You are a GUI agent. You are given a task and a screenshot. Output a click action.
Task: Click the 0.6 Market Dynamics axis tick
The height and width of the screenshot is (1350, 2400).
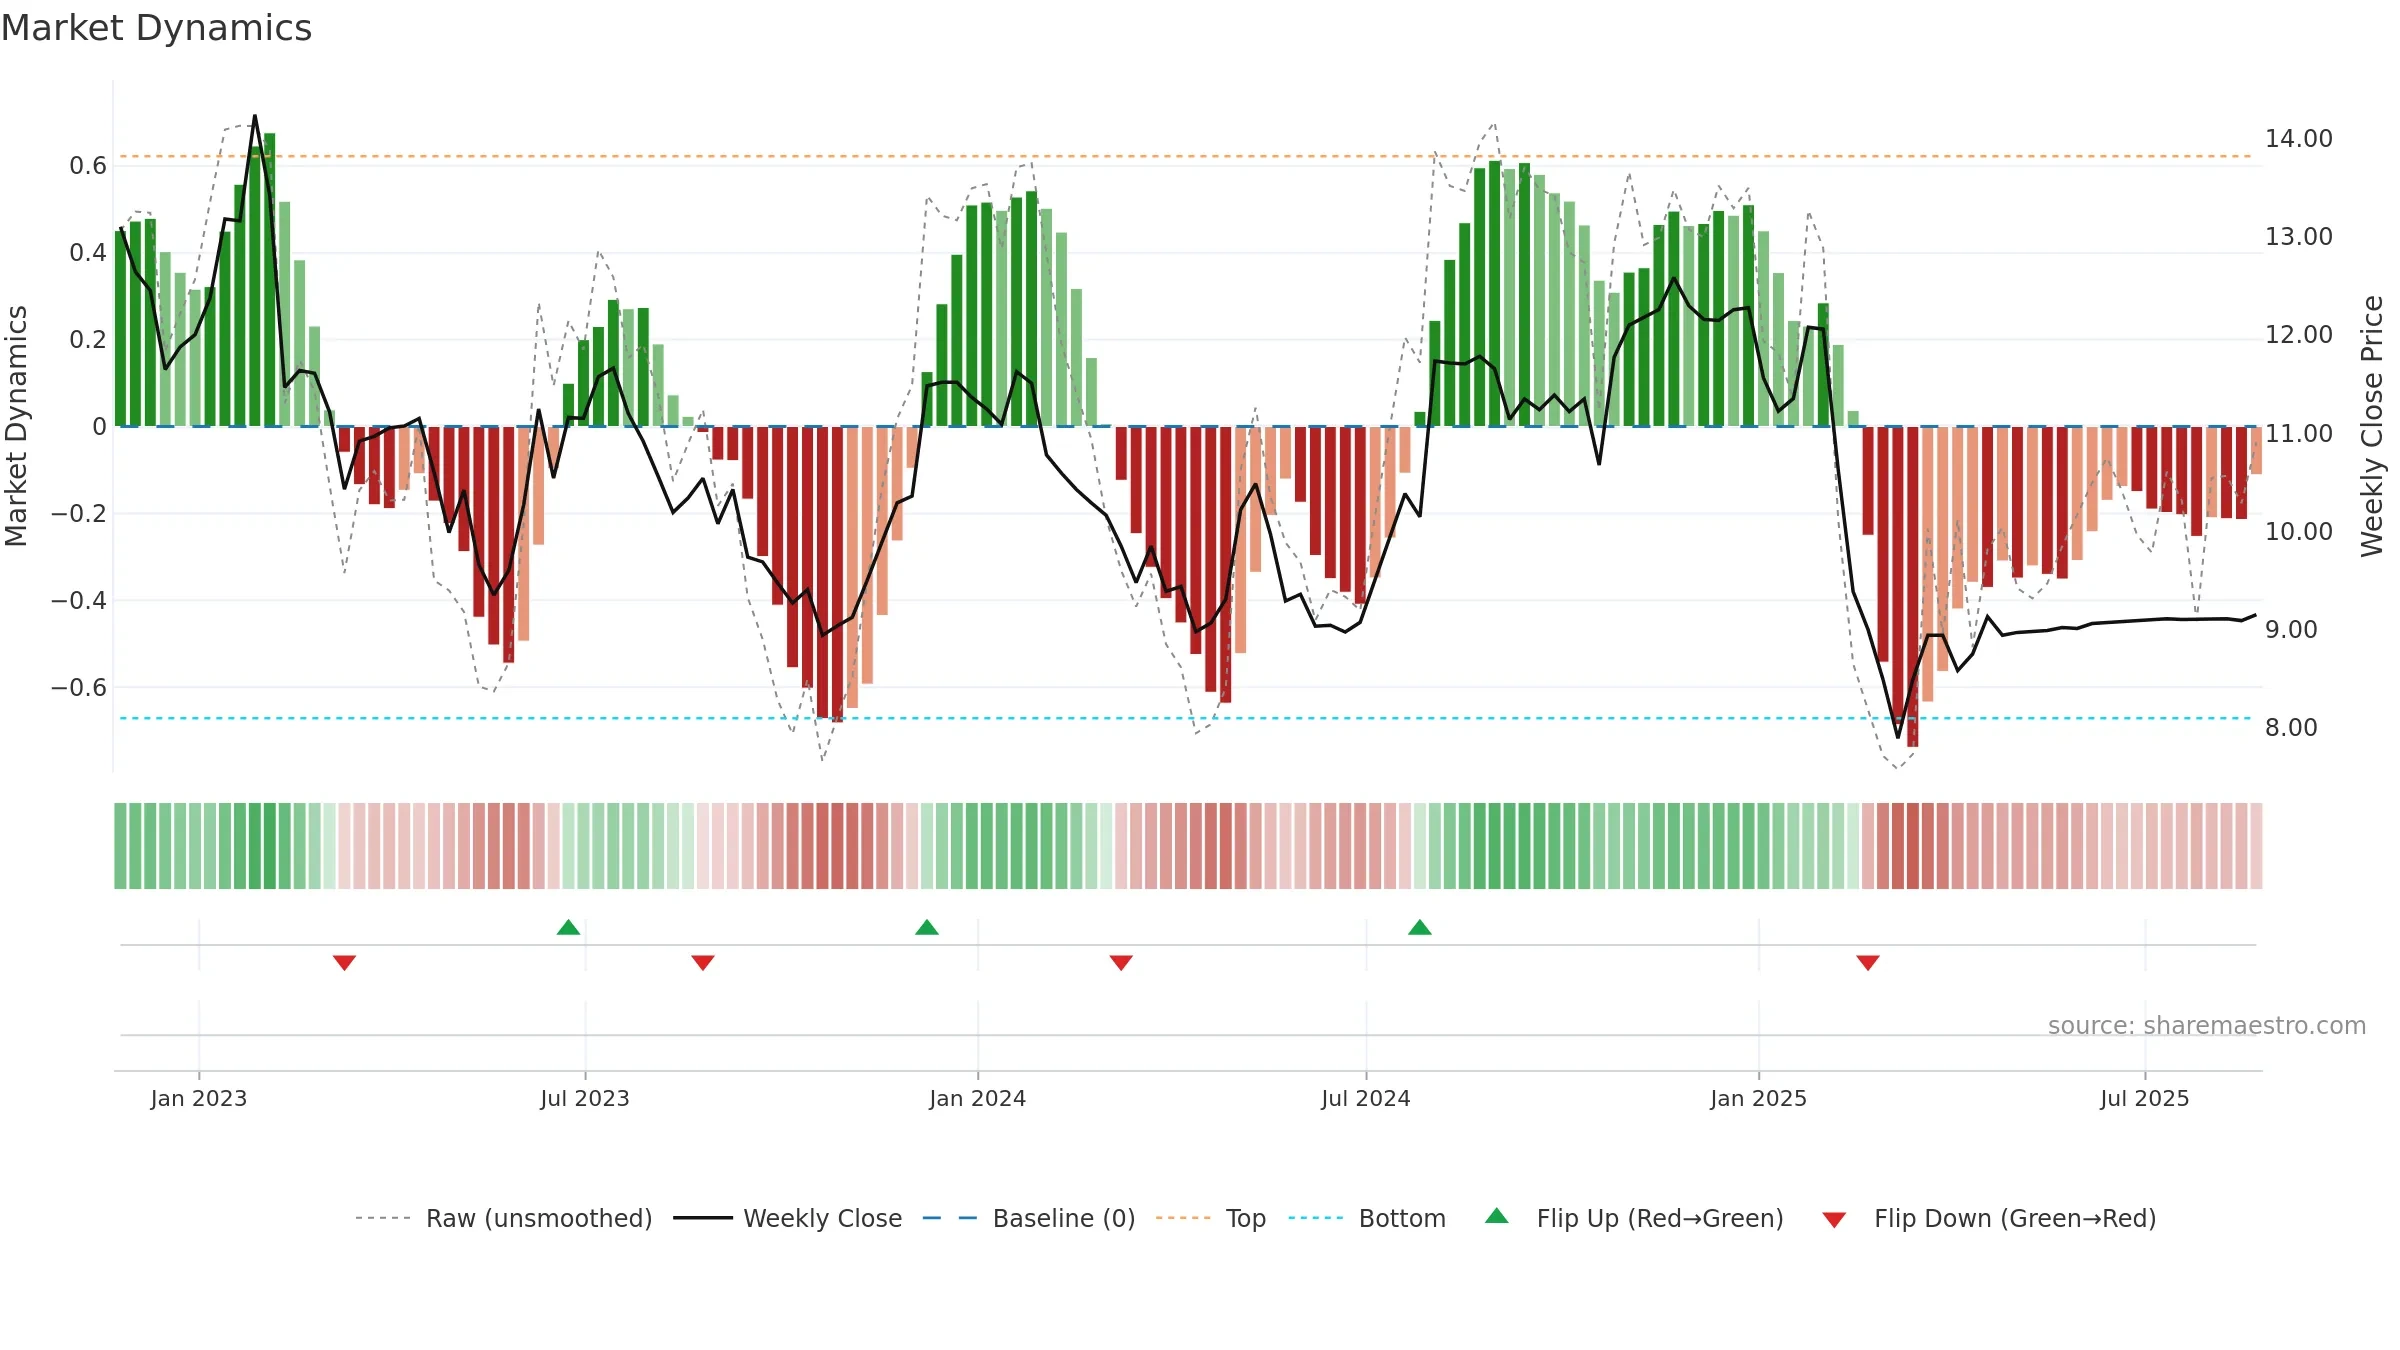point(88,166)
